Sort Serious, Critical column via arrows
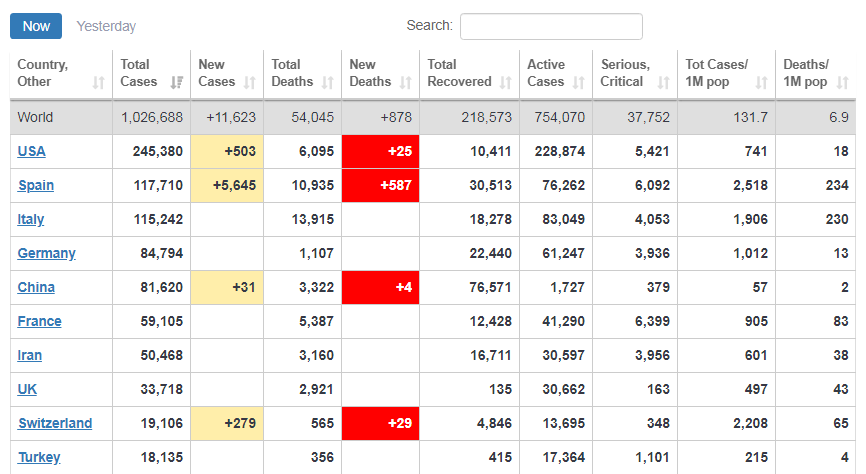This screenshot has width=866, height=474. point(663,83)
